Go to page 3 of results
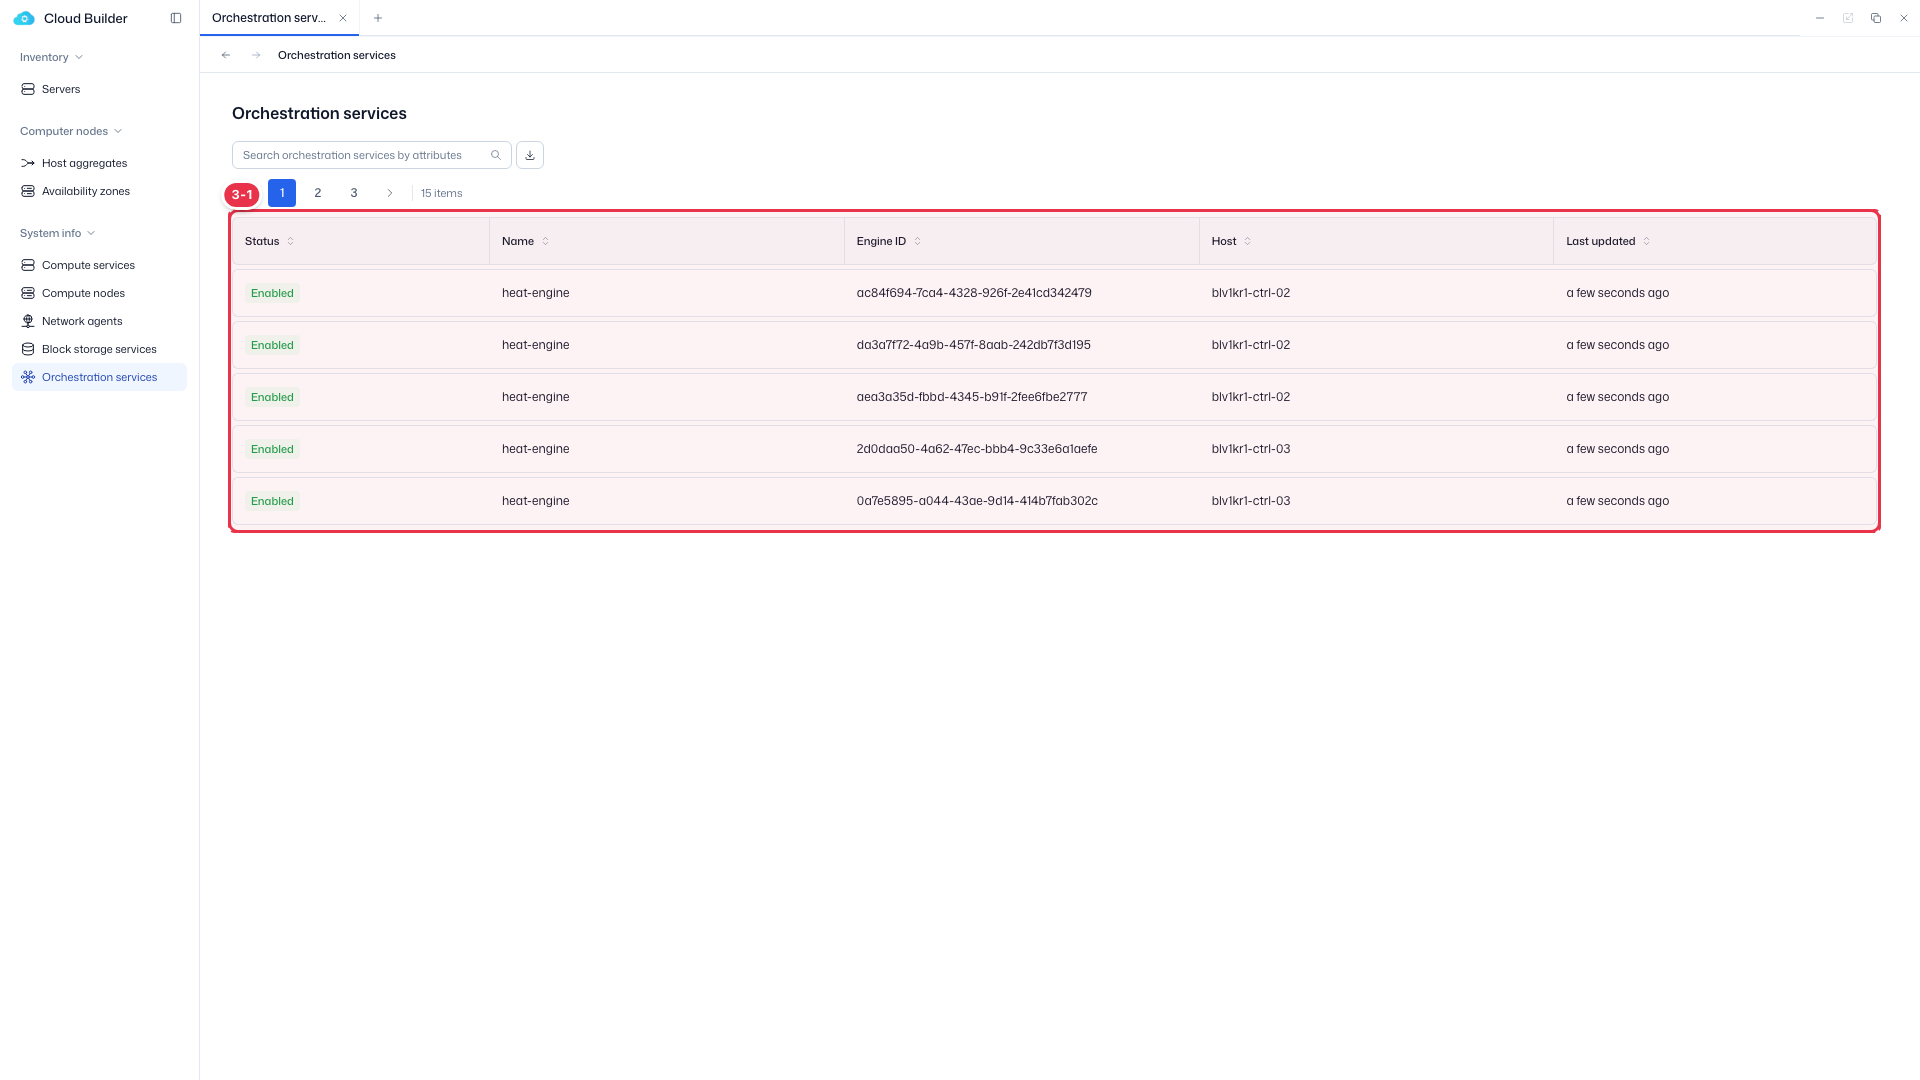 tap(354, 193)
